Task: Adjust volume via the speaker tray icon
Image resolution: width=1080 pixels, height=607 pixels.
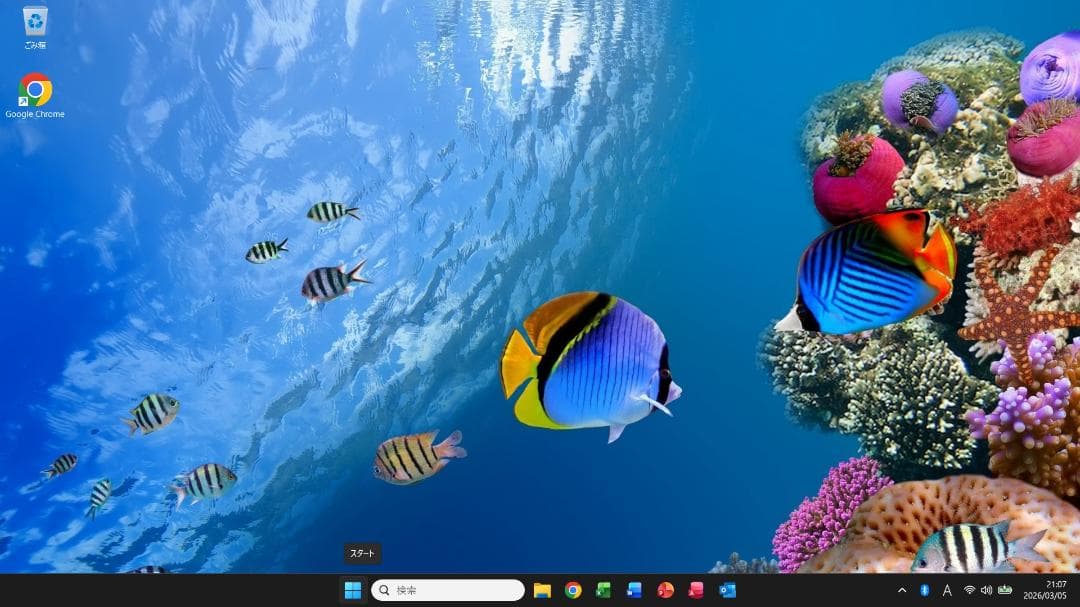Action: point(986,589)
